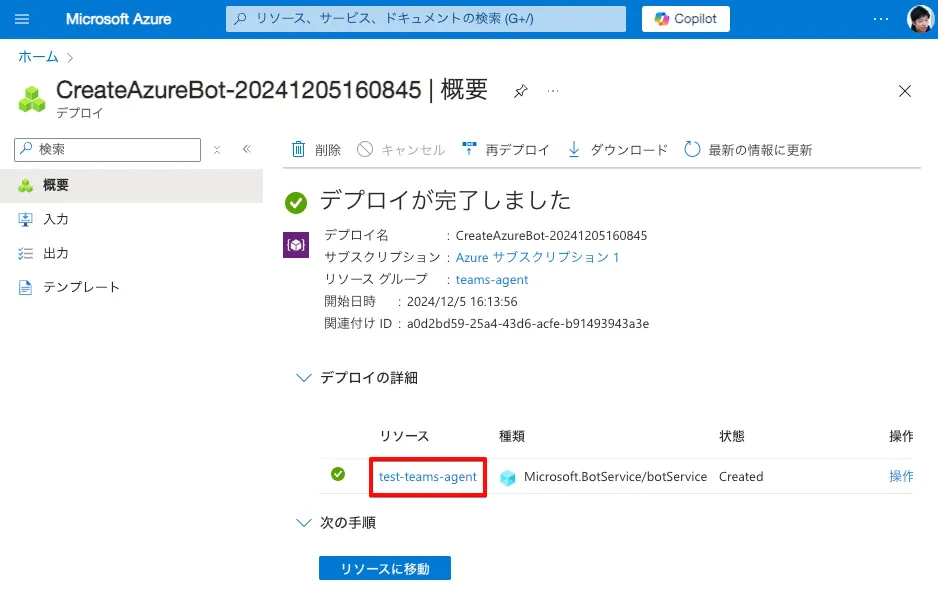Click the 削除 trash icon
Viewport: 938px width, 595px height.
[x=298, y=149]
